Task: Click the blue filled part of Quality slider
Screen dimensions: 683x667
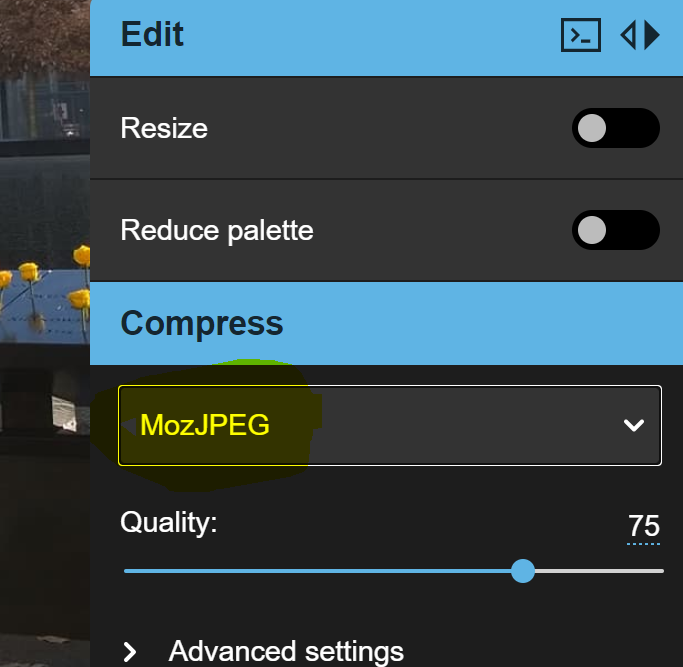Action: pos(320,571)
